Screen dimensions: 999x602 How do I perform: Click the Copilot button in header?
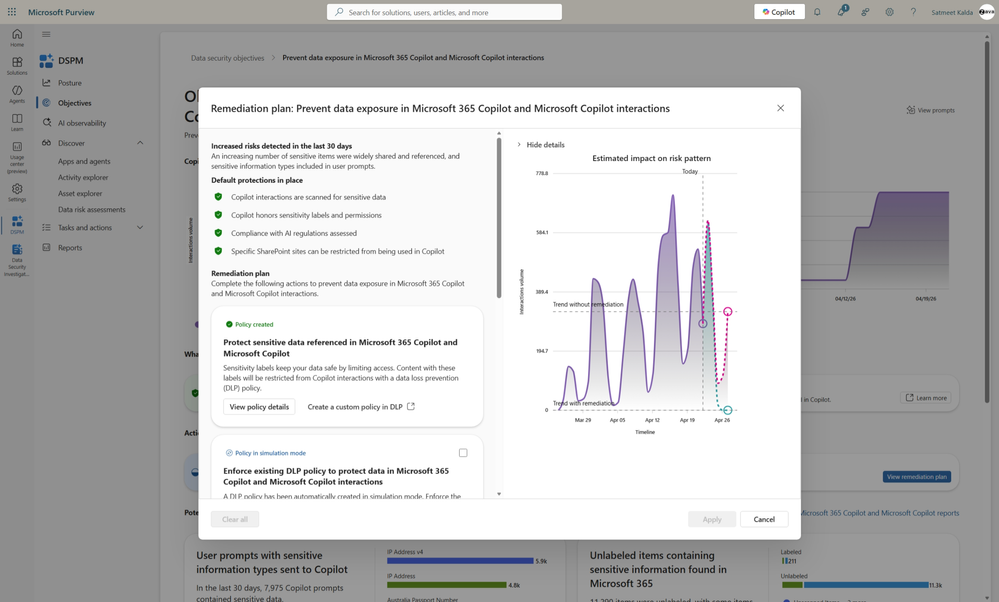pyautogui.click(x=779, y=12)
